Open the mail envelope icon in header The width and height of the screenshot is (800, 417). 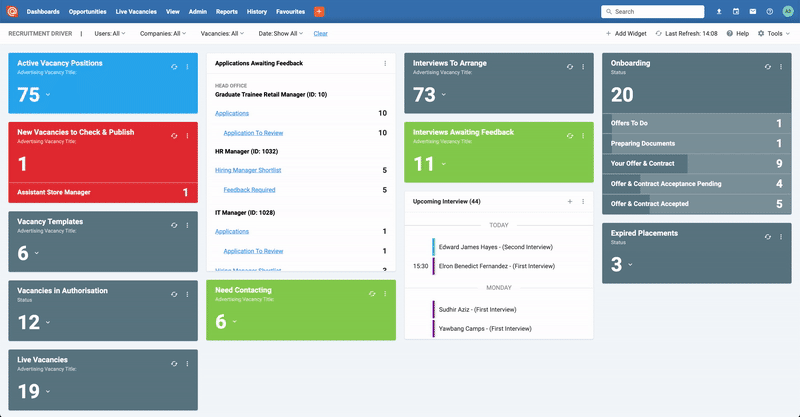click(x=753, y=11)
